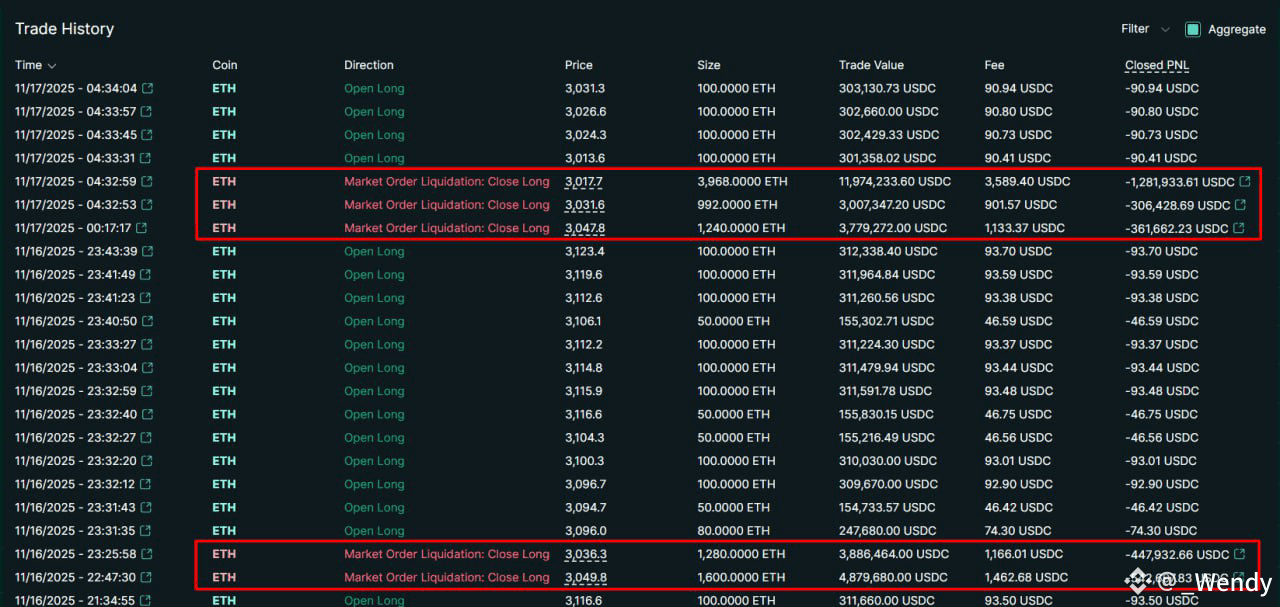
Task: Click the Trade Value column header
Action: click(871, 65)
